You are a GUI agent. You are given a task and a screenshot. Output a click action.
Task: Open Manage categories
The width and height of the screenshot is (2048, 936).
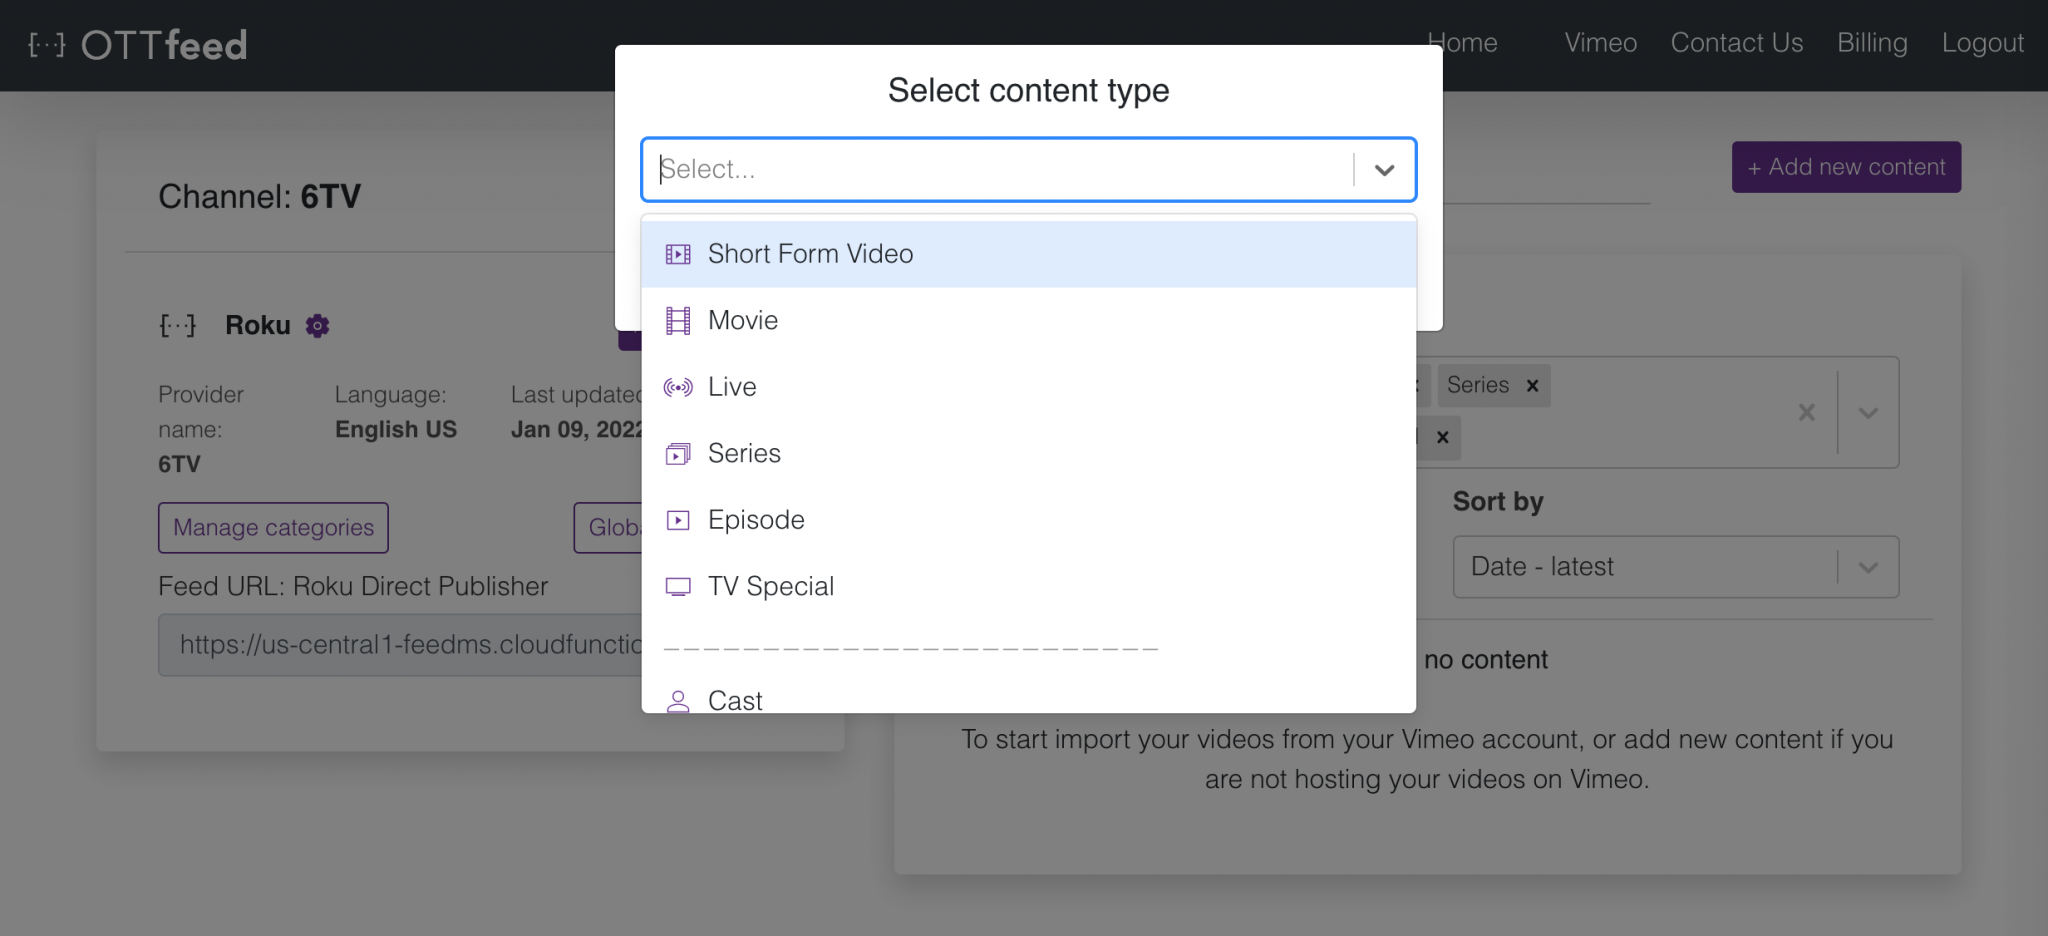click(272, 527)
